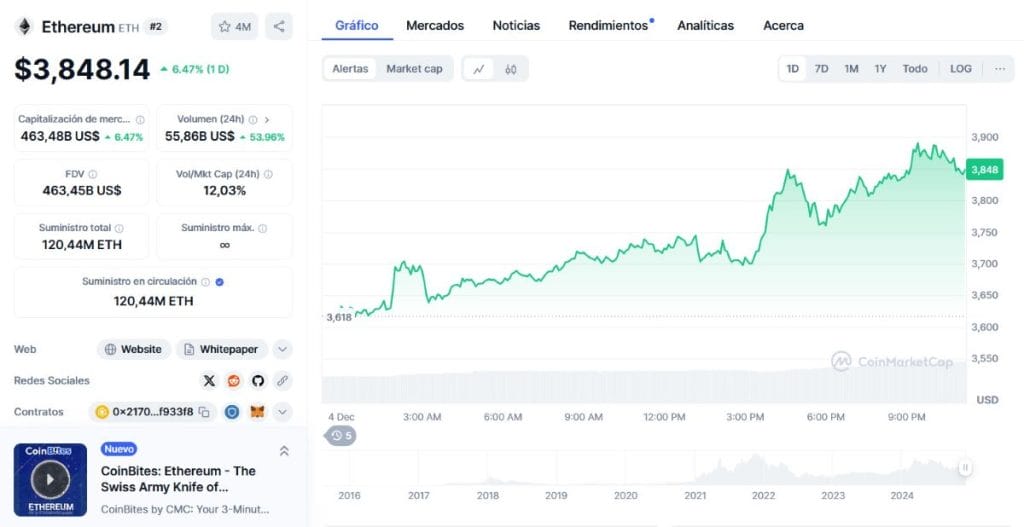
Task: Collapse the CoinBites panel with double chevron
Action: click(284, 451)
